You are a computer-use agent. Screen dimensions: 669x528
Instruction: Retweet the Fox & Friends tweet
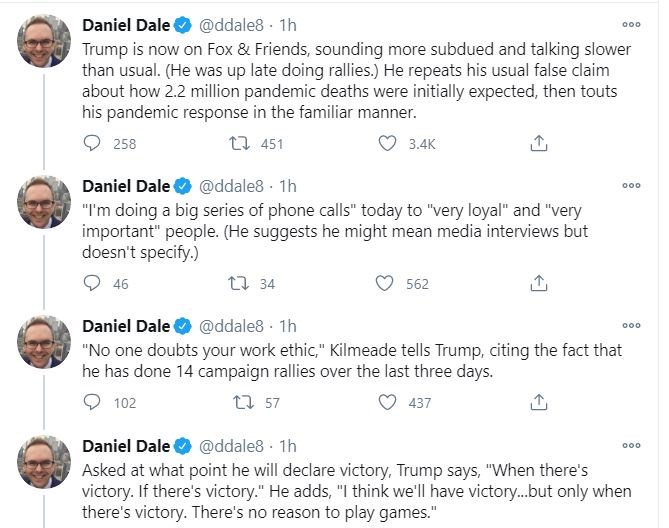click(x=240, y=144)
